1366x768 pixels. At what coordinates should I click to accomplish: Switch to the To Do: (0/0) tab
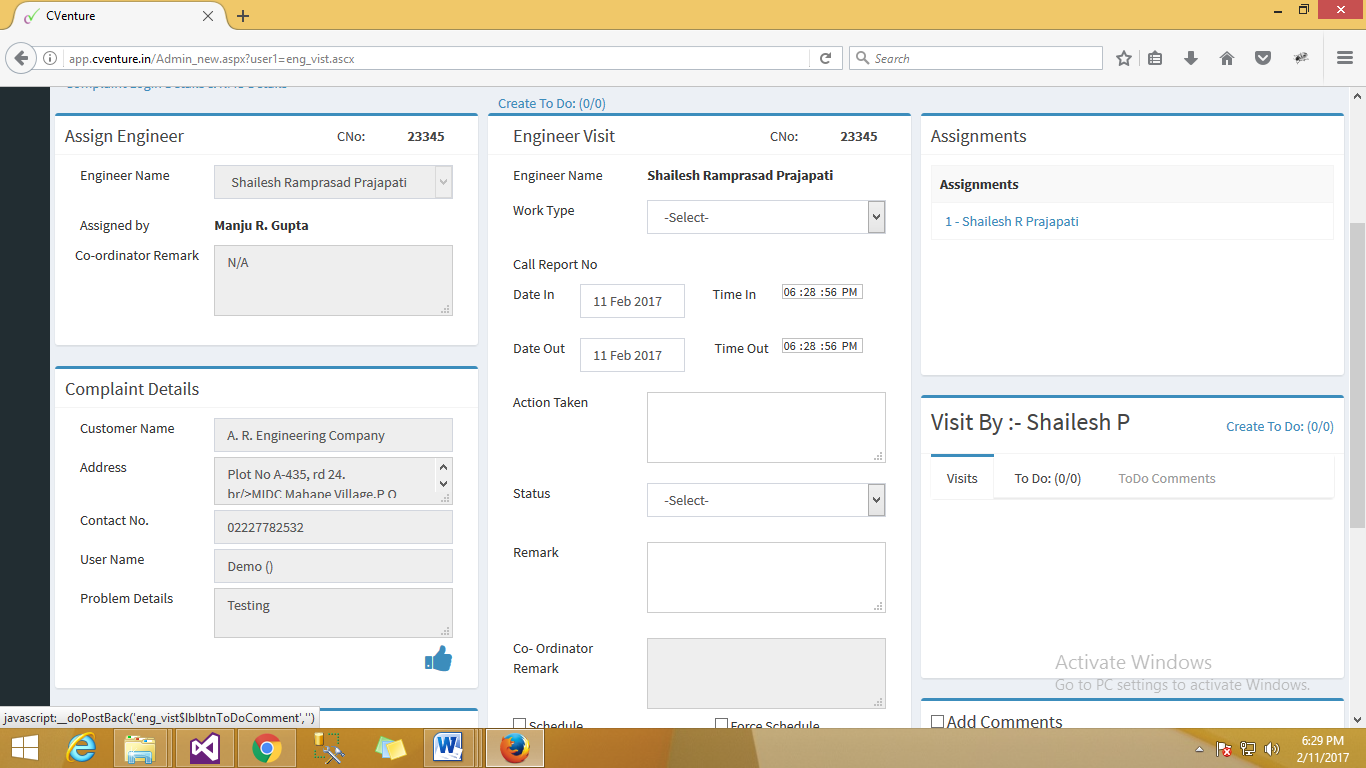coord(1047,478)
